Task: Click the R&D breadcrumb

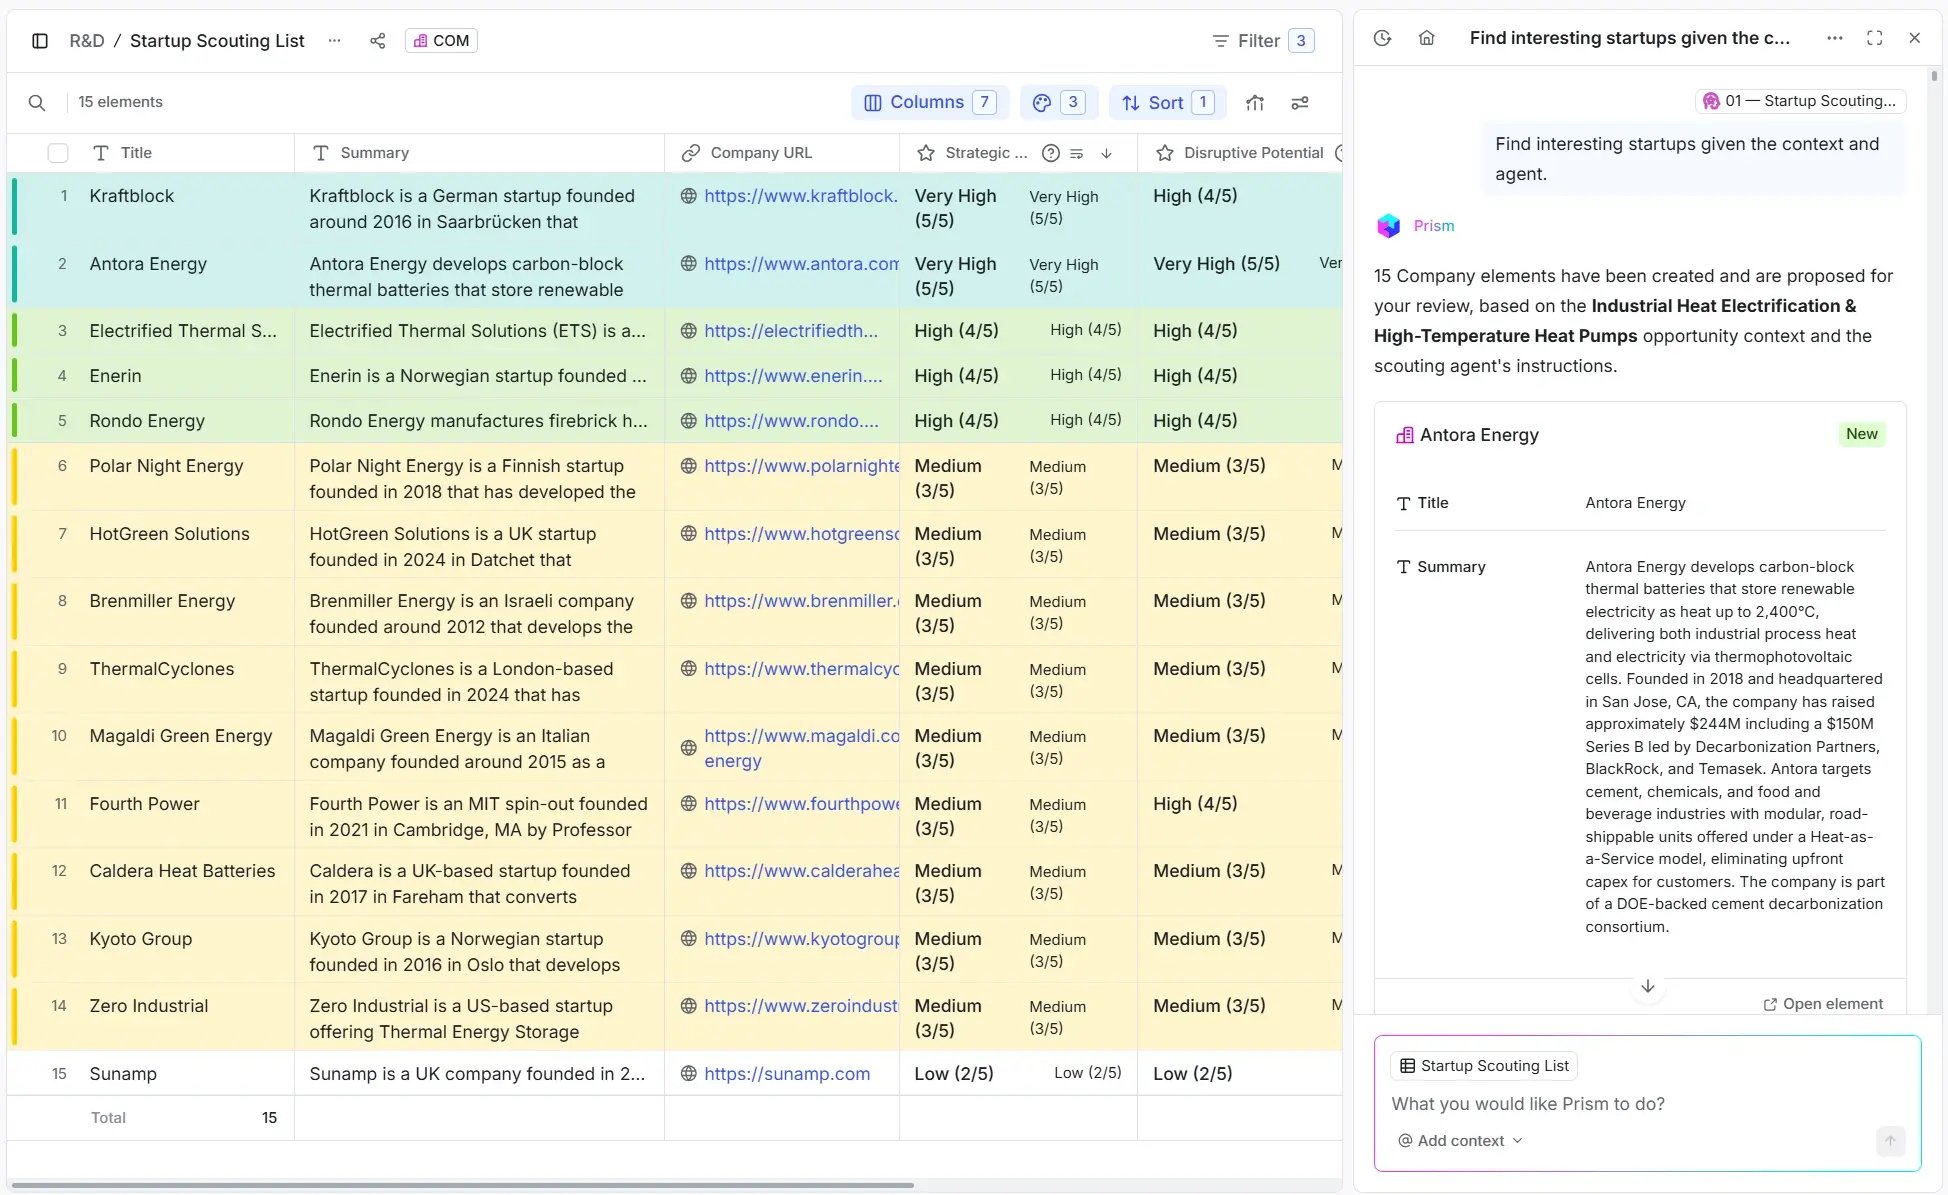Action: tap(86, 41)
